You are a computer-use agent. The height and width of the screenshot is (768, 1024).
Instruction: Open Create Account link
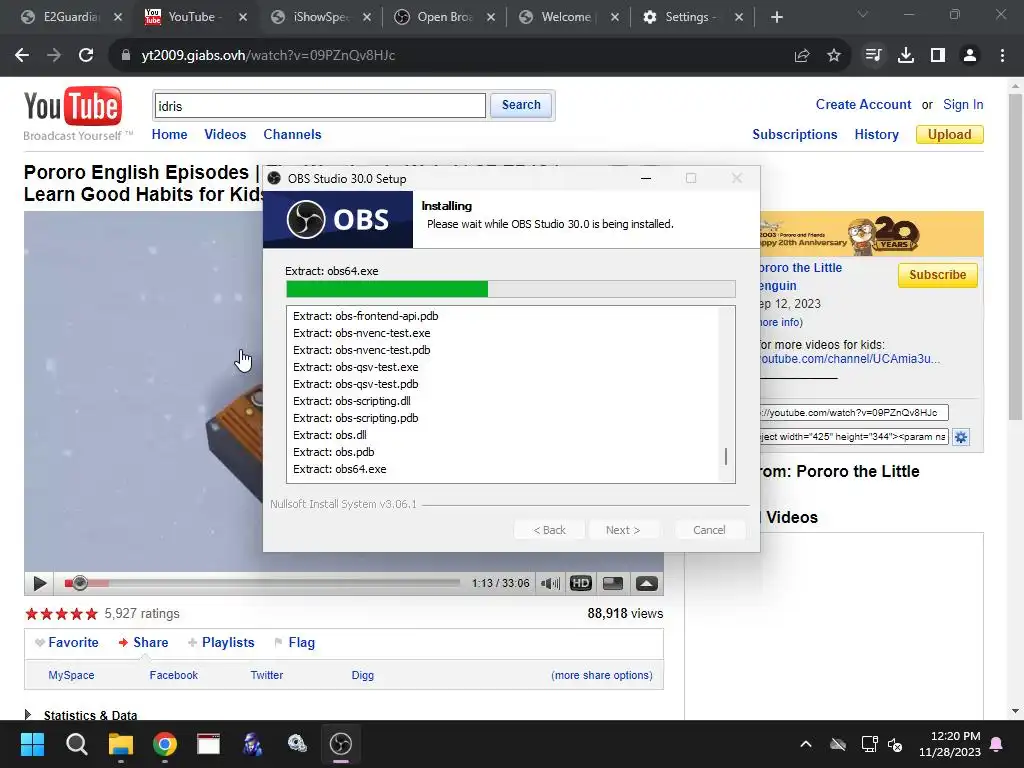tap(863, 104)
